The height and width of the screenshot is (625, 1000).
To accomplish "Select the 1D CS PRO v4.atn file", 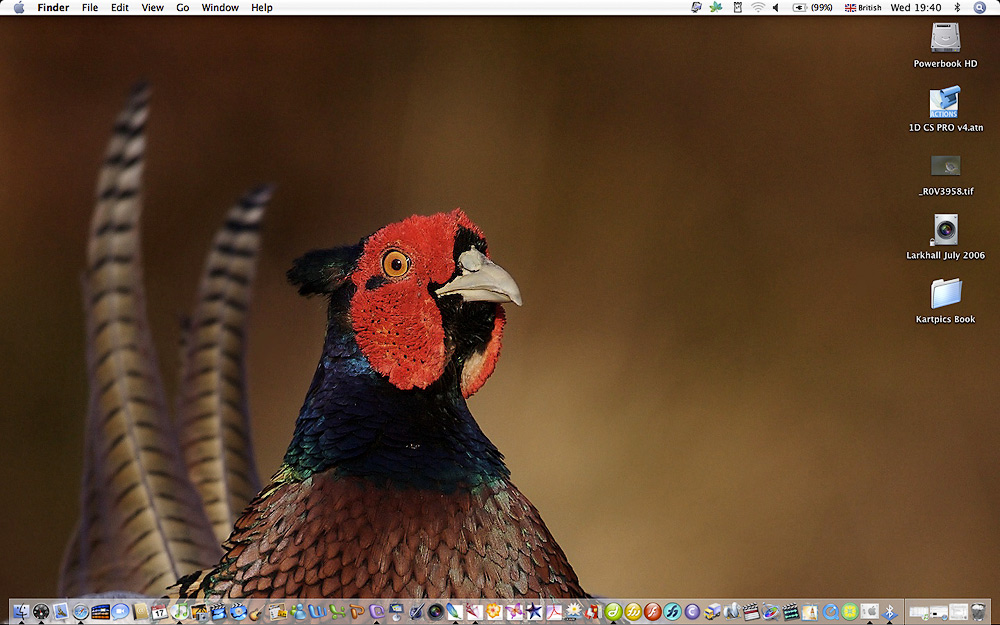I will click(x=945, y=102).
